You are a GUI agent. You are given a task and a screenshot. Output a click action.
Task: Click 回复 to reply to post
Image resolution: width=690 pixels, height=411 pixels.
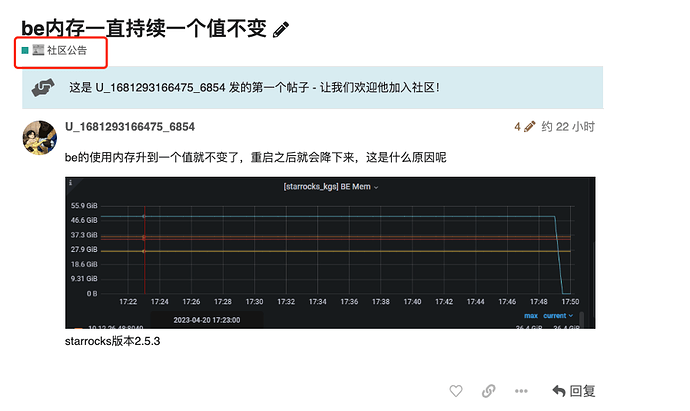pos(574,391)
